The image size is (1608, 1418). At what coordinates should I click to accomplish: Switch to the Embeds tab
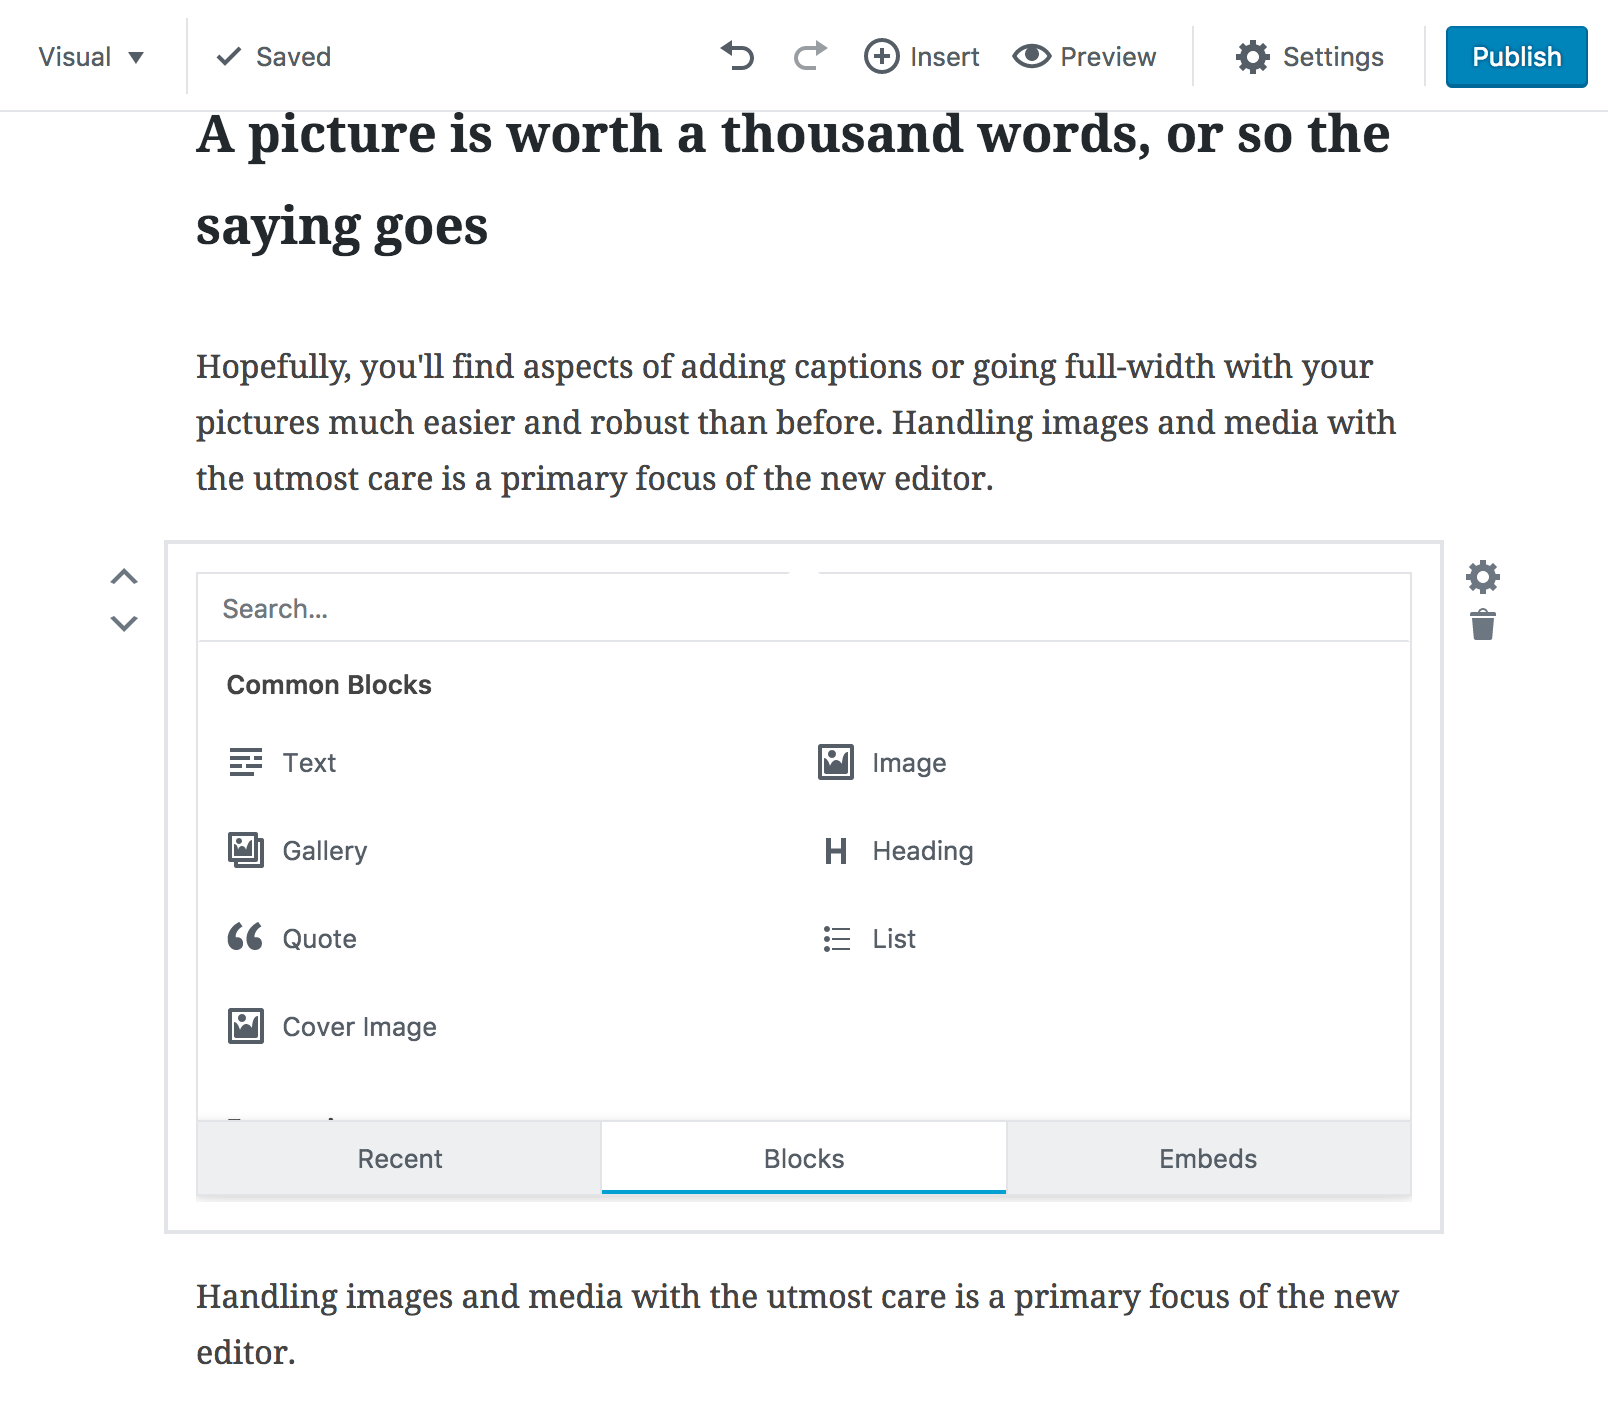(x=1207, y=1158)
